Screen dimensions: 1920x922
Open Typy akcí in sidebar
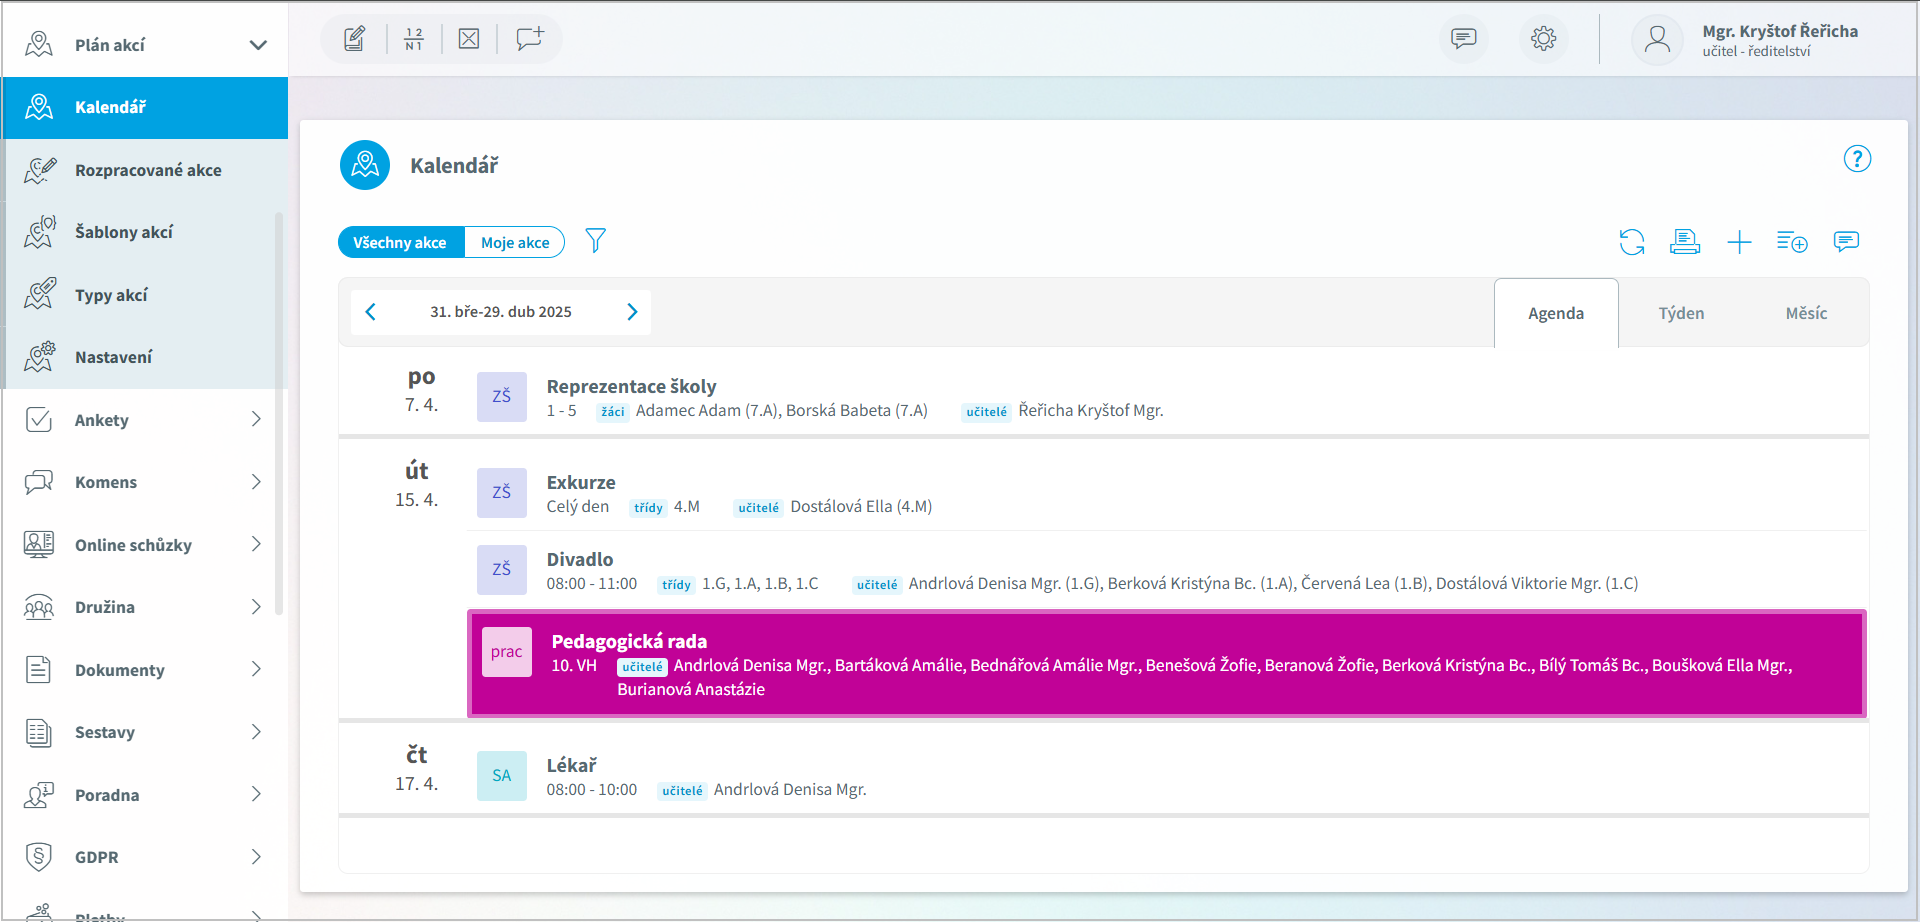click(145, 295)
